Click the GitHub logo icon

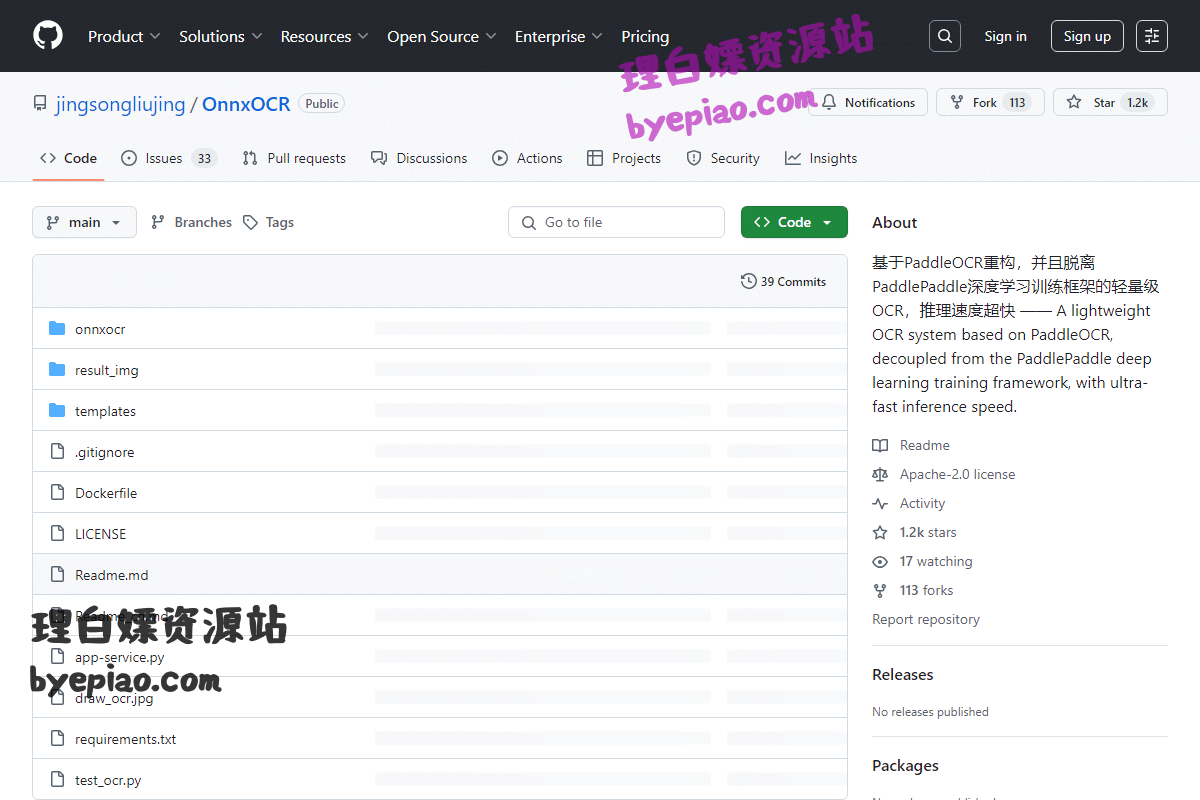click(x=48, y=36)
